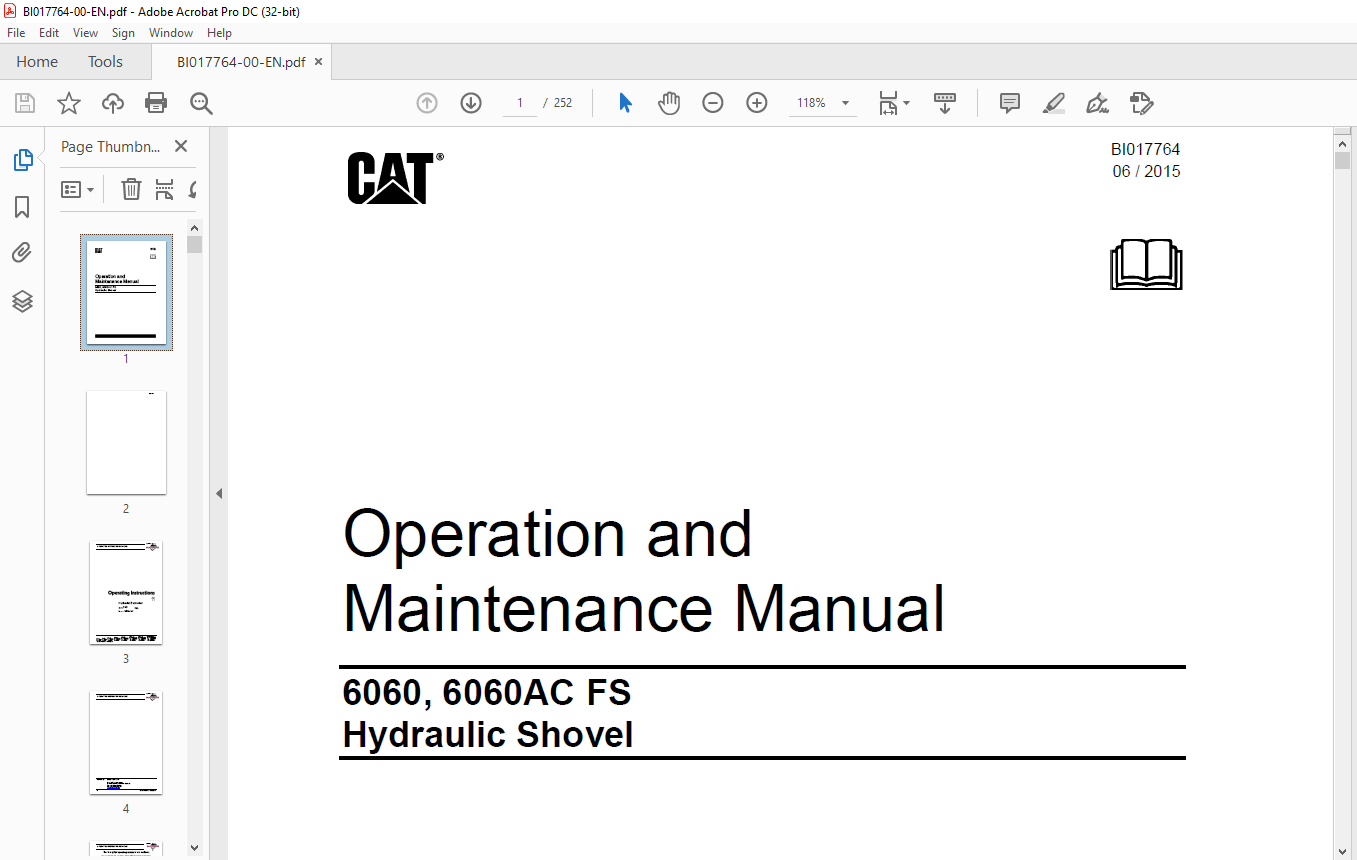Select page 4 thumbnail
This screenshot has height=860, width=1357.
(x=126, y=742)
